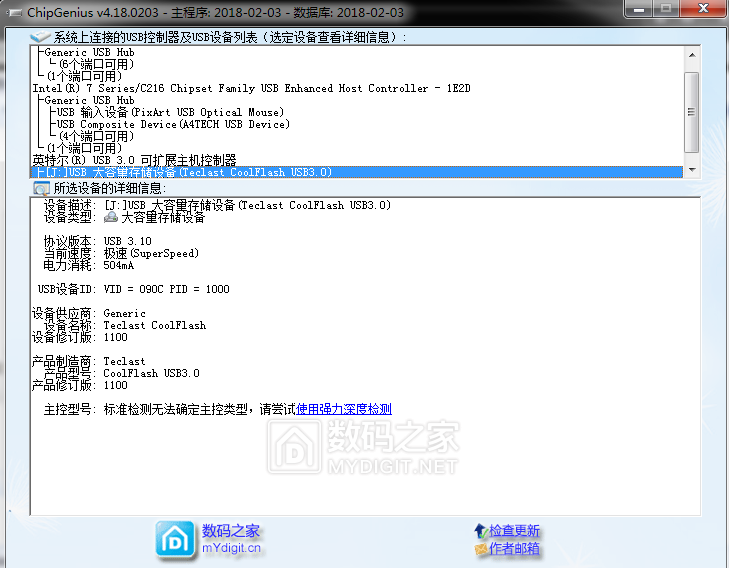Open the 数码之家 mYdigit.cn website link
Screen dimensions: 729x568
pyautogui.click(x=231, y=539)
